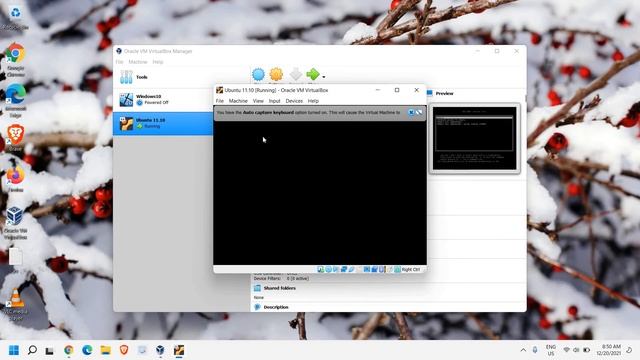Open the Microsoft Edge desktop icon
The image size is (640, 360).
tap(16, 100)
